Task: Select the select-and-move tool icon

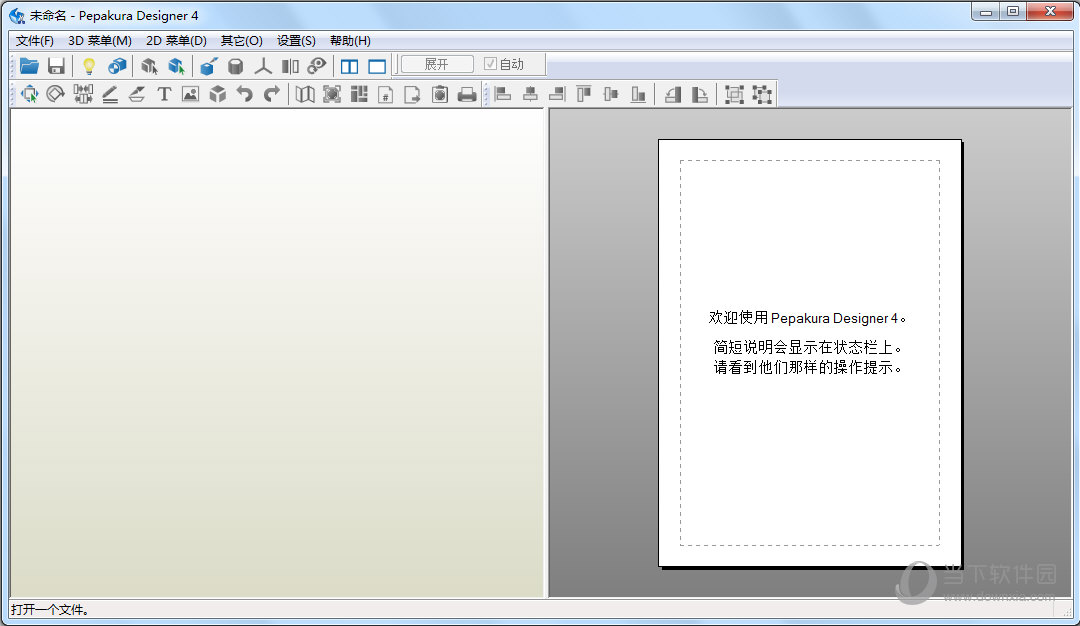Action: pyautogui.click(x=29, y=94)
